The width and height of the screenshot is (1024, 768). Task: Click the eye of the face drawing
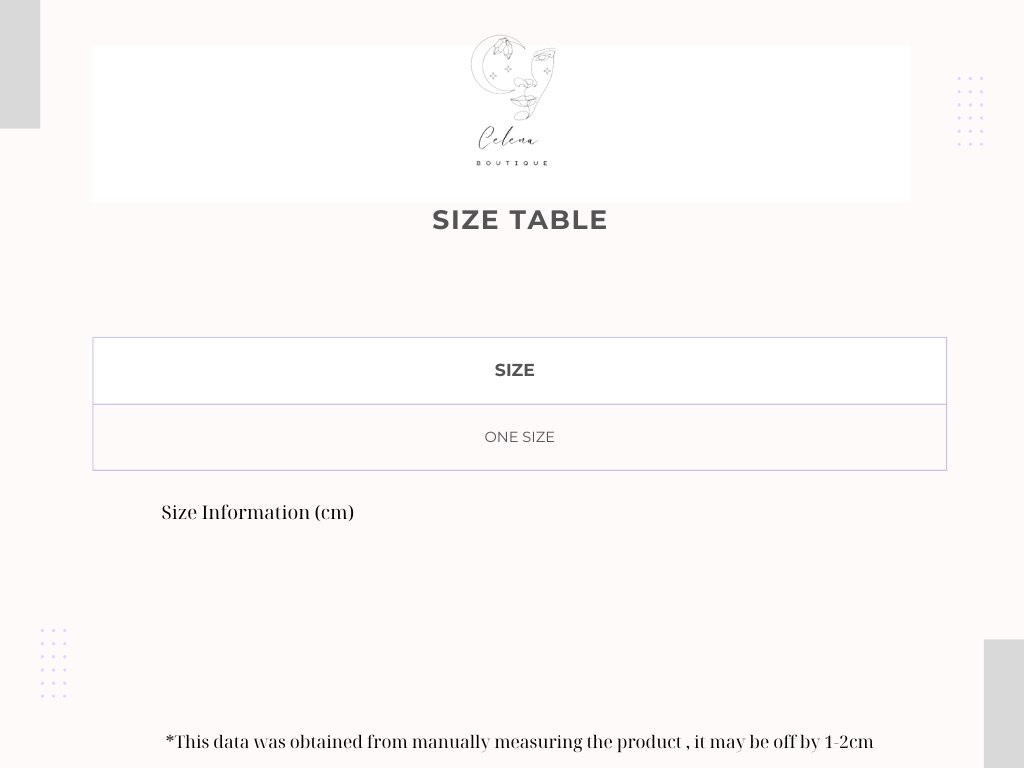(x=544, y=57)
